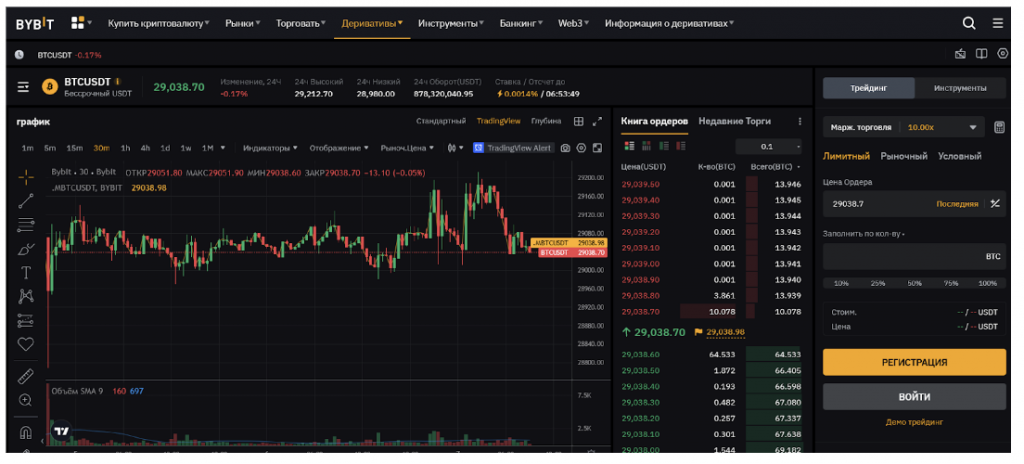Toggle the magnet mode icon
1024x464 pixels.
pyautogui.click(x=25, y=432)
